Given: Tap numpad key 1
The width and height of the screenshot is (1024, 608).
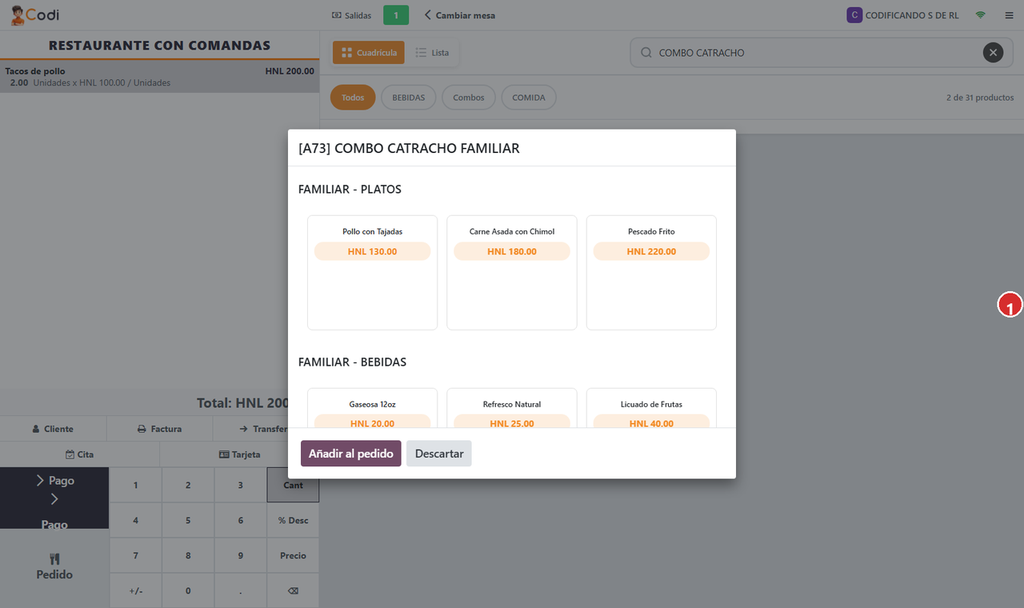Looking at the screenshot, I should (x=136, y=485).
